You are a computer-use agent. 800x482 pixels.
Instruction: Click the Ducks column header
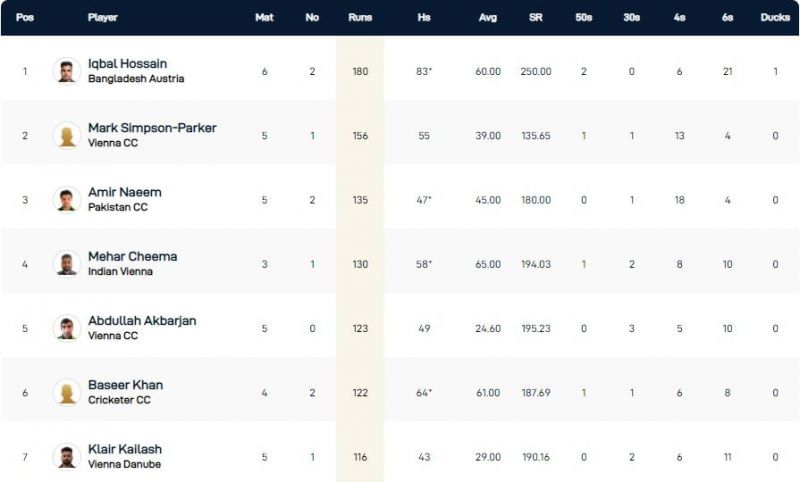click(x=775, y=18)
